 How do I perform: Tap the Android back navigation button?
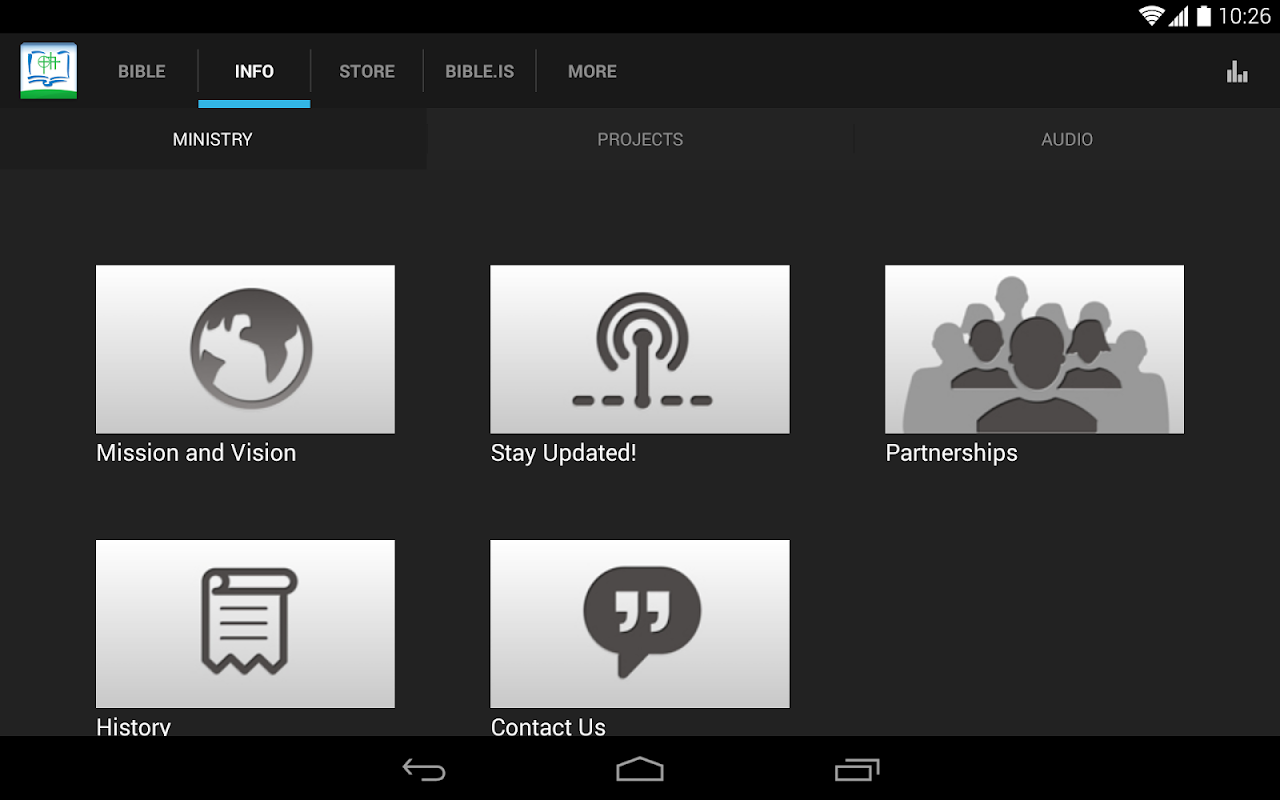(x=424, y=769)
